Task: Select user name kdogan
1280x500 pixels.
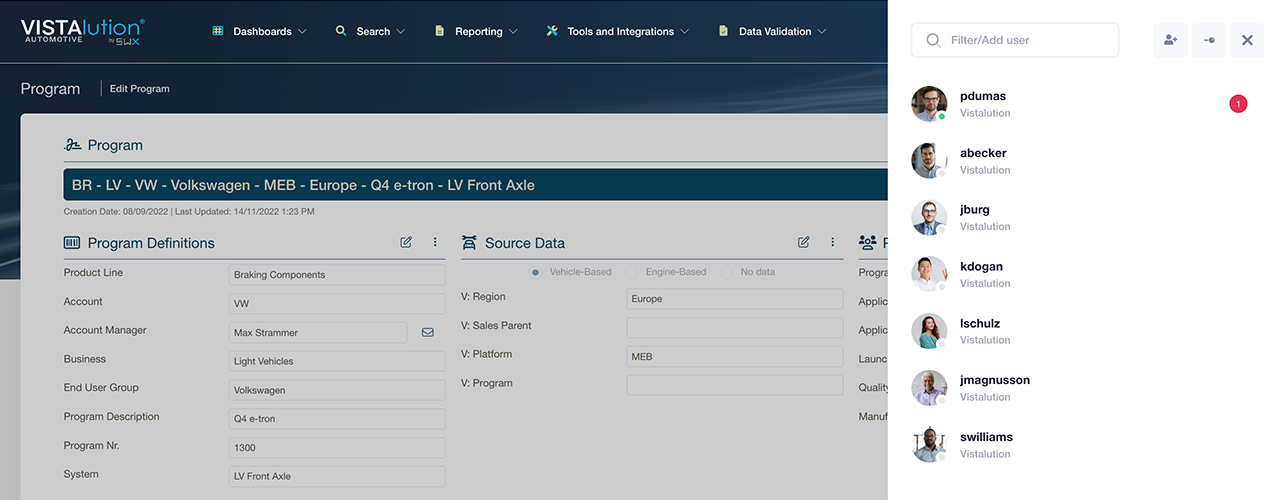Action: click(981, 266)
